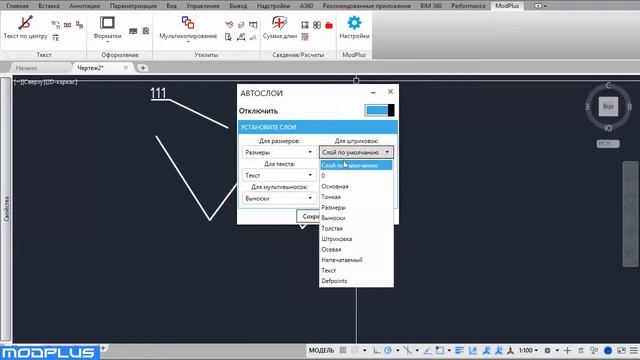640x360 pixels.
Task: Click the bottom-middle dimension icon in Утилиты panel
Action: coord(241,37)
